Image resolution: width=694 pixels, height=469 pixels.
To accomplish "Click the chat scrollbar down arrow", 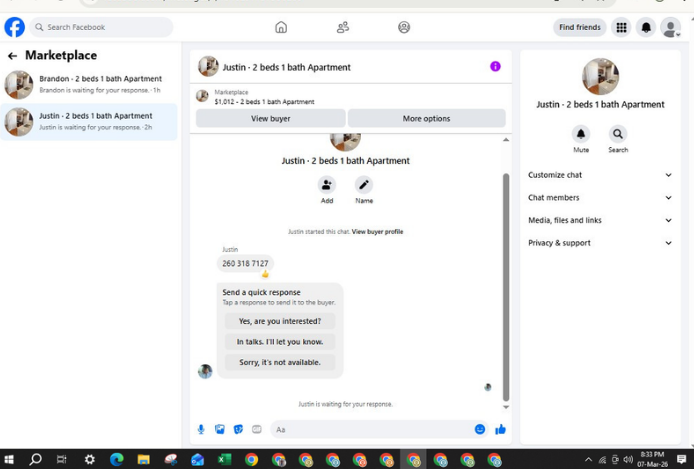I will (x=506, y=407).
